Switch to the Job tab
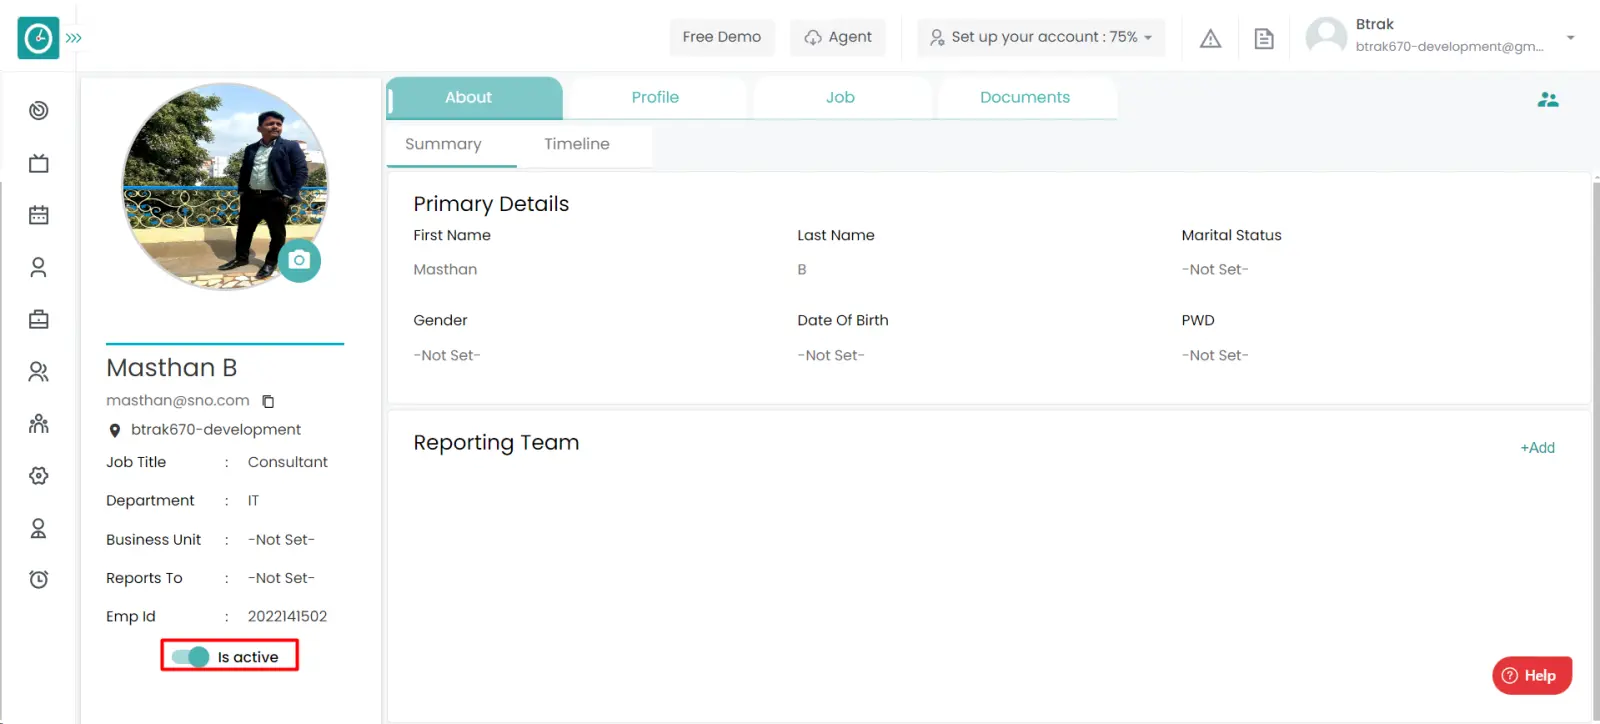The width and height of the screenshot is (1600, 724). (840, 98)
